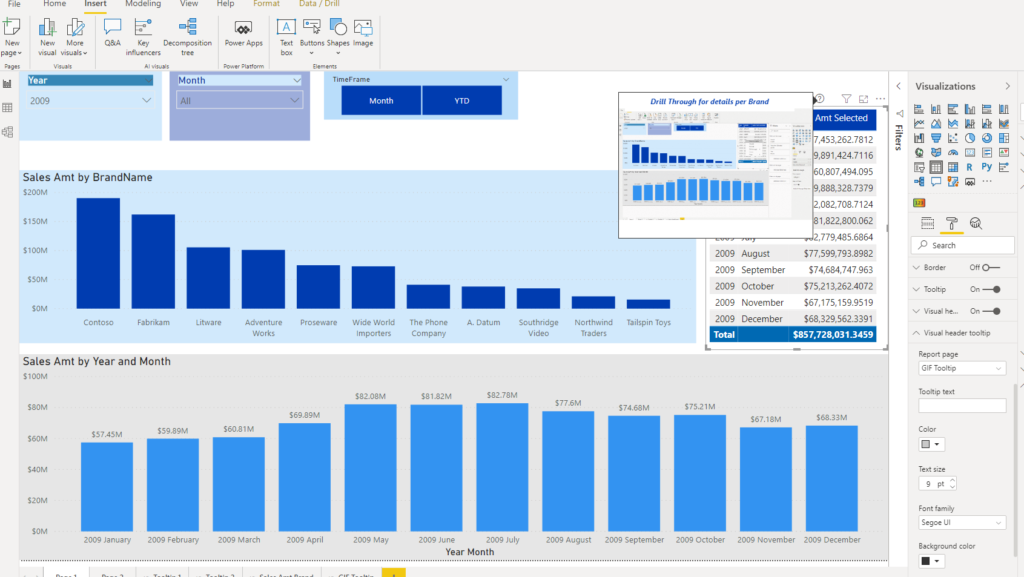Expand the Border format section

click(x=916, y=268)
